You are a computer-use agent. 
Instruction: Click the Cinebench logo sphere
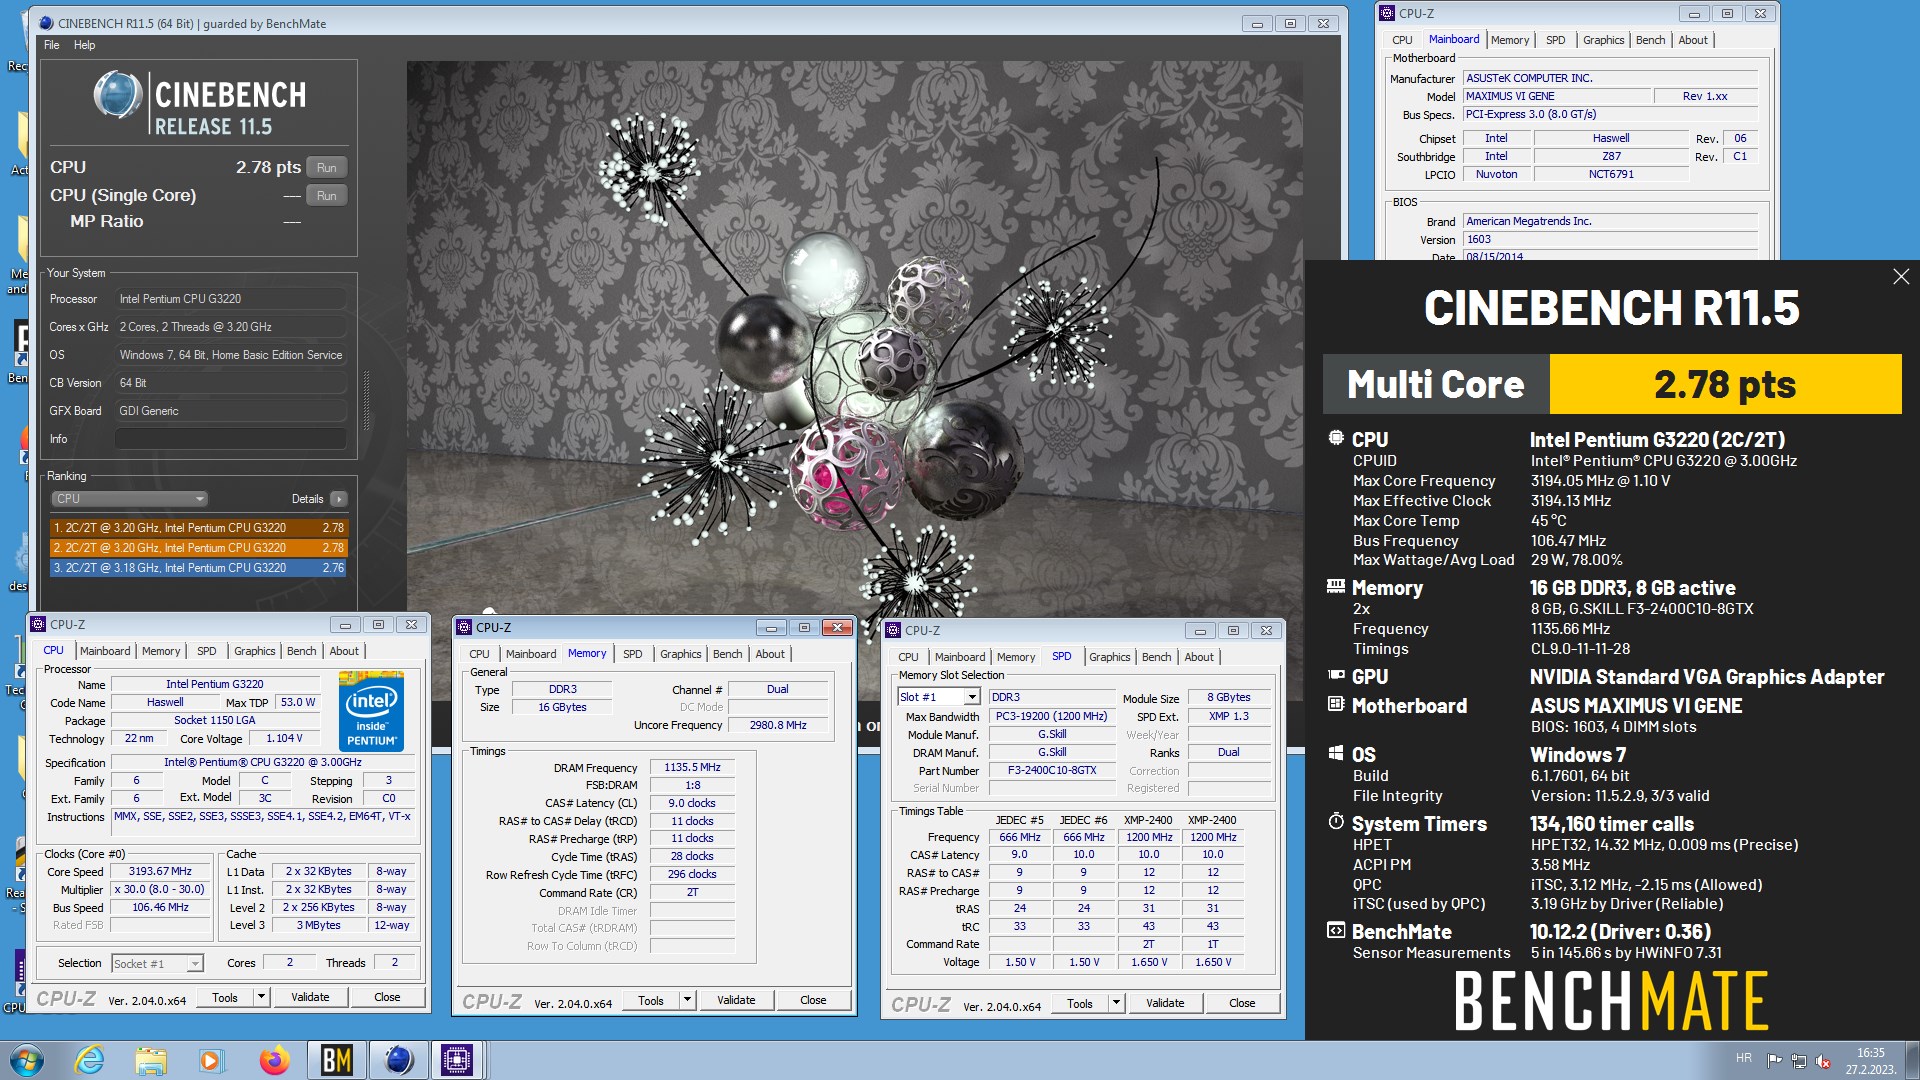(118, 96)
